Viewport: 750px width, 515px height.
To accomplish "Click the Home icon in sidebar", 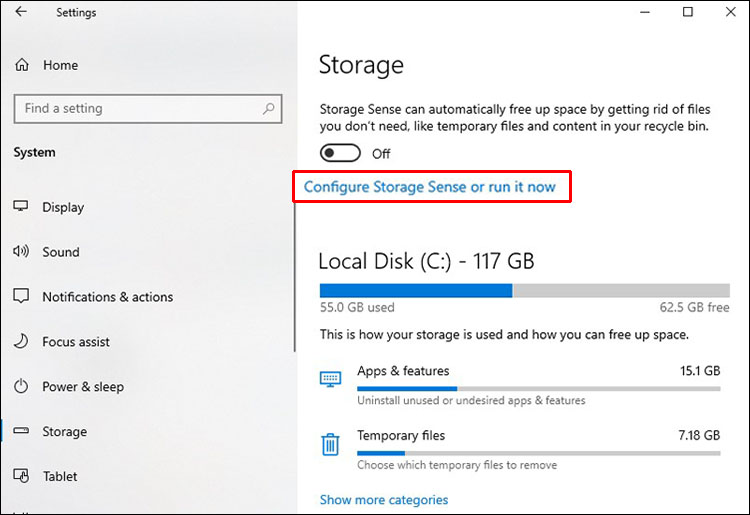I will (x=22, y=65).
